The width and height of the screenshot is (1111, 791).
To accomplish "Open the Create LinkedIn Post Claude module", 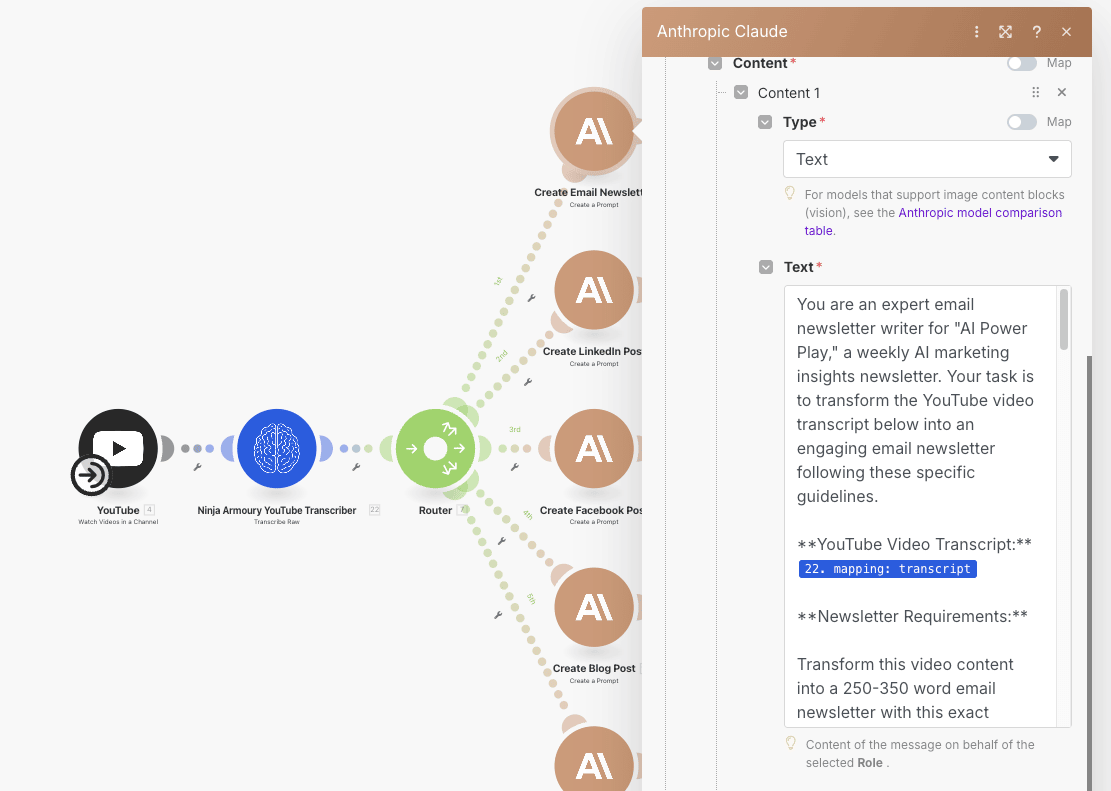I will click(594, 290).
